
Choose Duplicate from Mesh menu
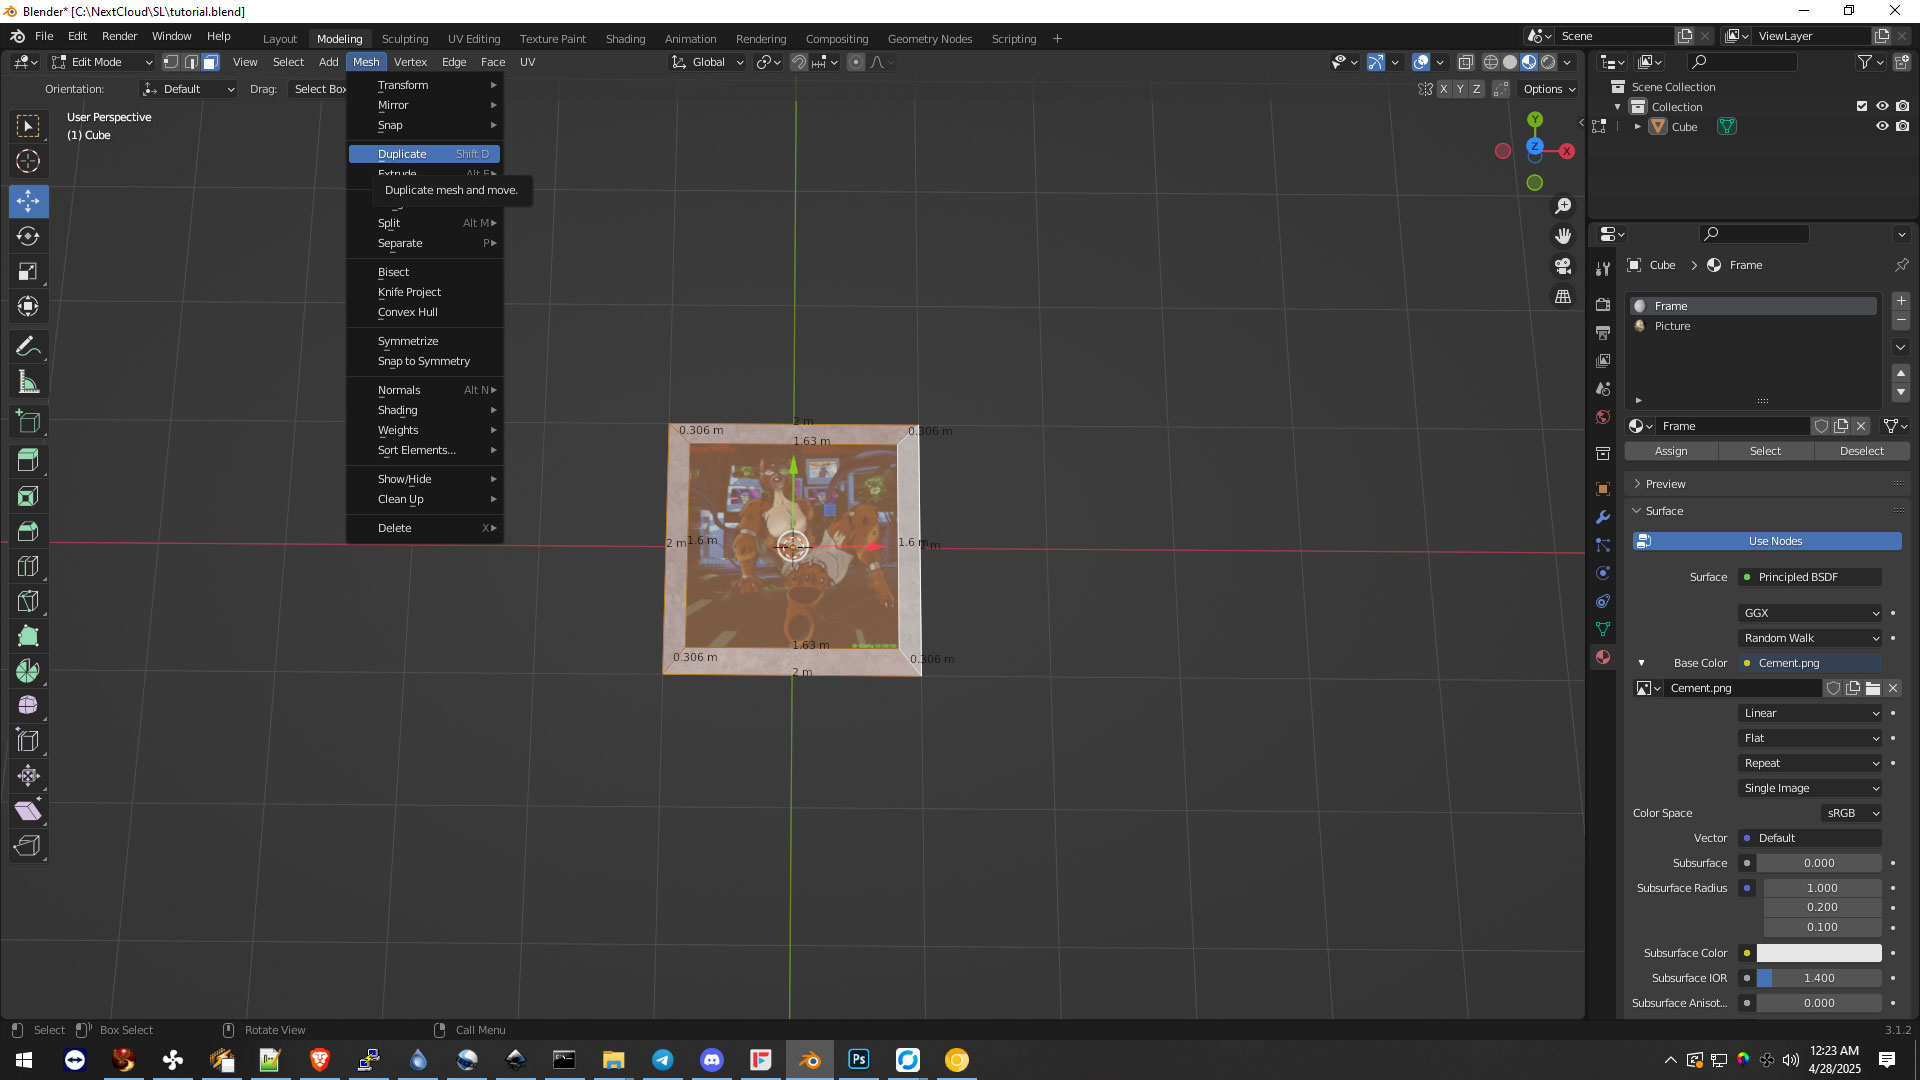(424, 154)
